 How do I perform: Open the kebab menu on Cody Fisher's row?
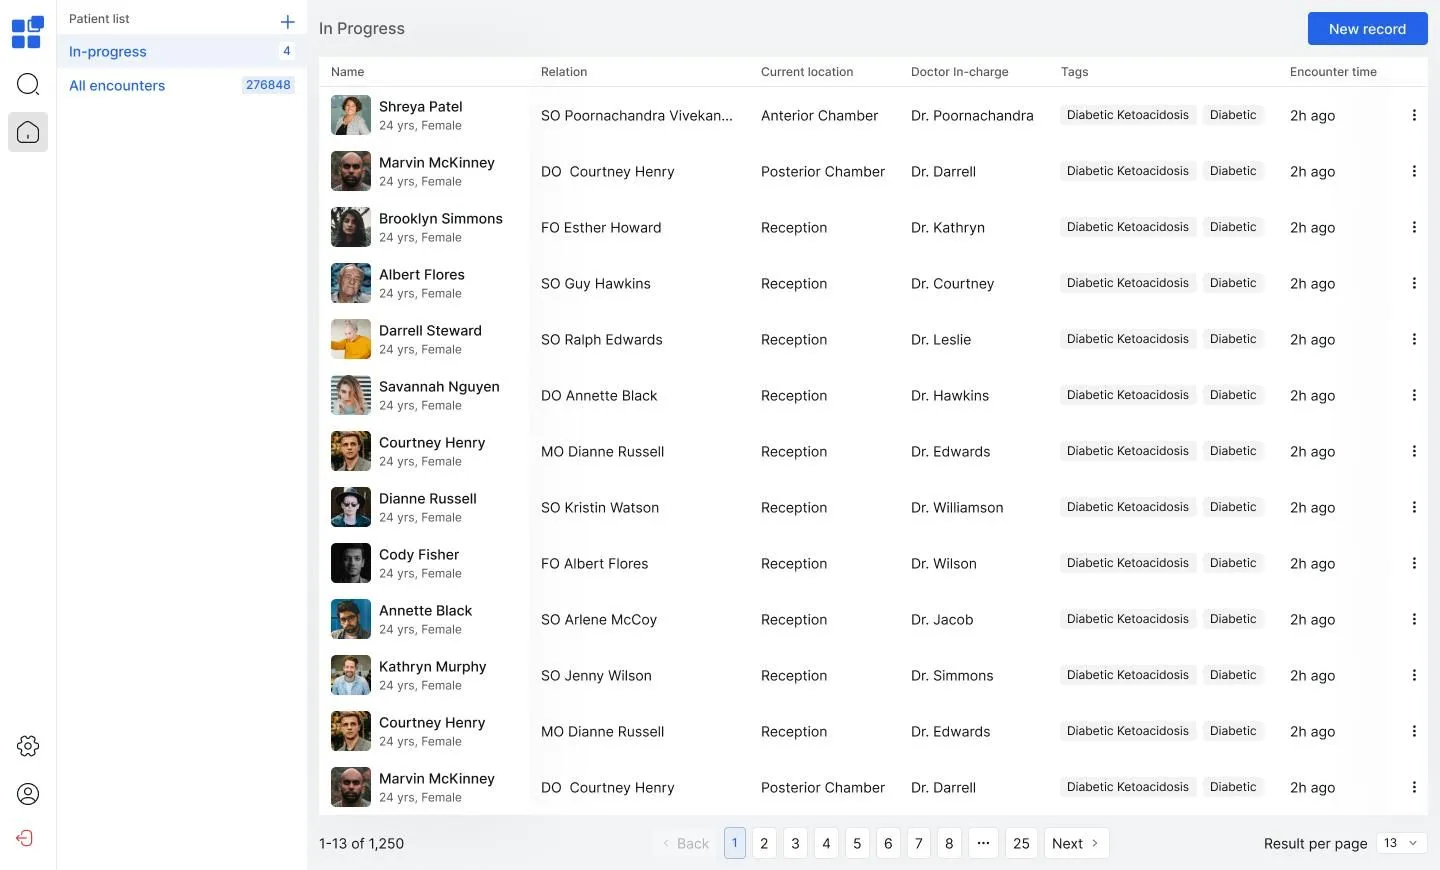1415,563
